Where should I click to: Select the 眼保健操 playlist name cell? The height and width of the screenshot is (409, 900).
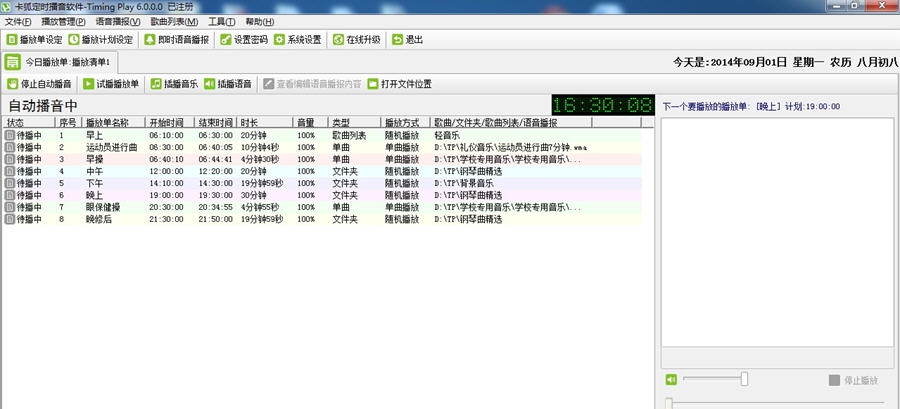click(103, 207)
